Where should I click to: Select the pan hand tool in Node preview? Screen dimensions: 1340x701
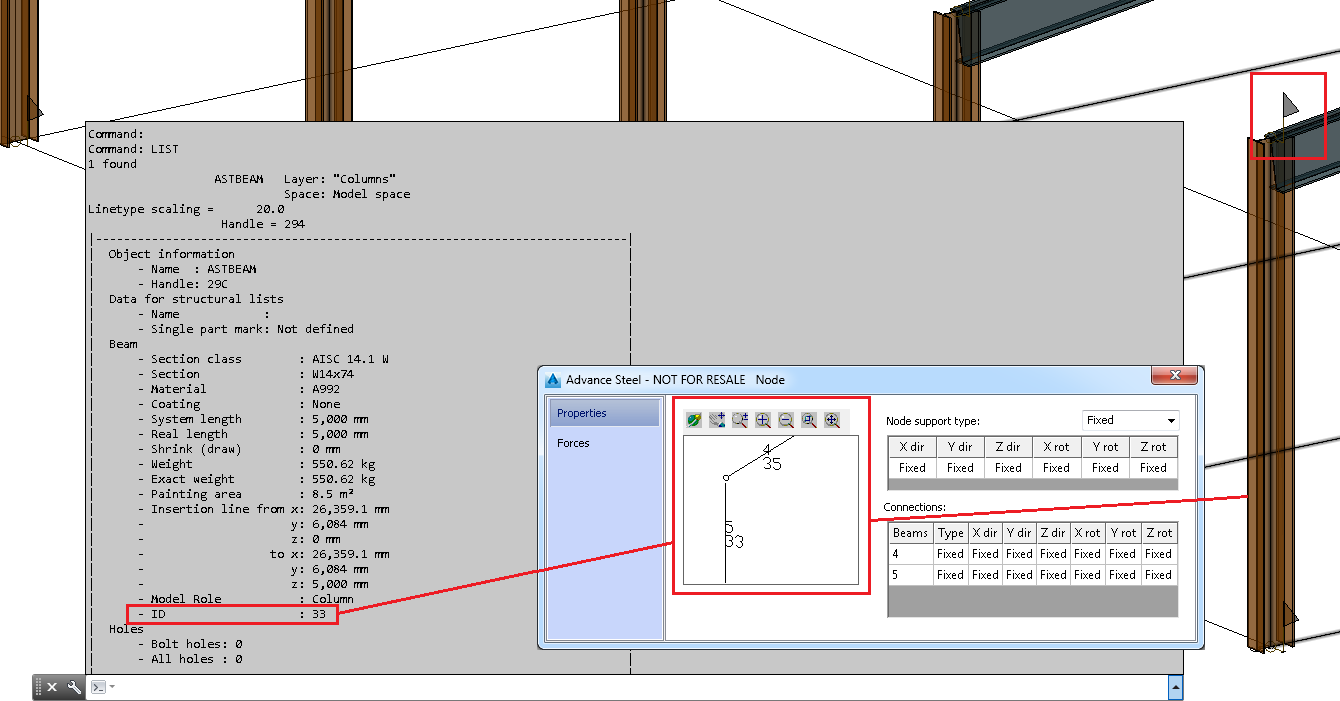click(717, 421)
